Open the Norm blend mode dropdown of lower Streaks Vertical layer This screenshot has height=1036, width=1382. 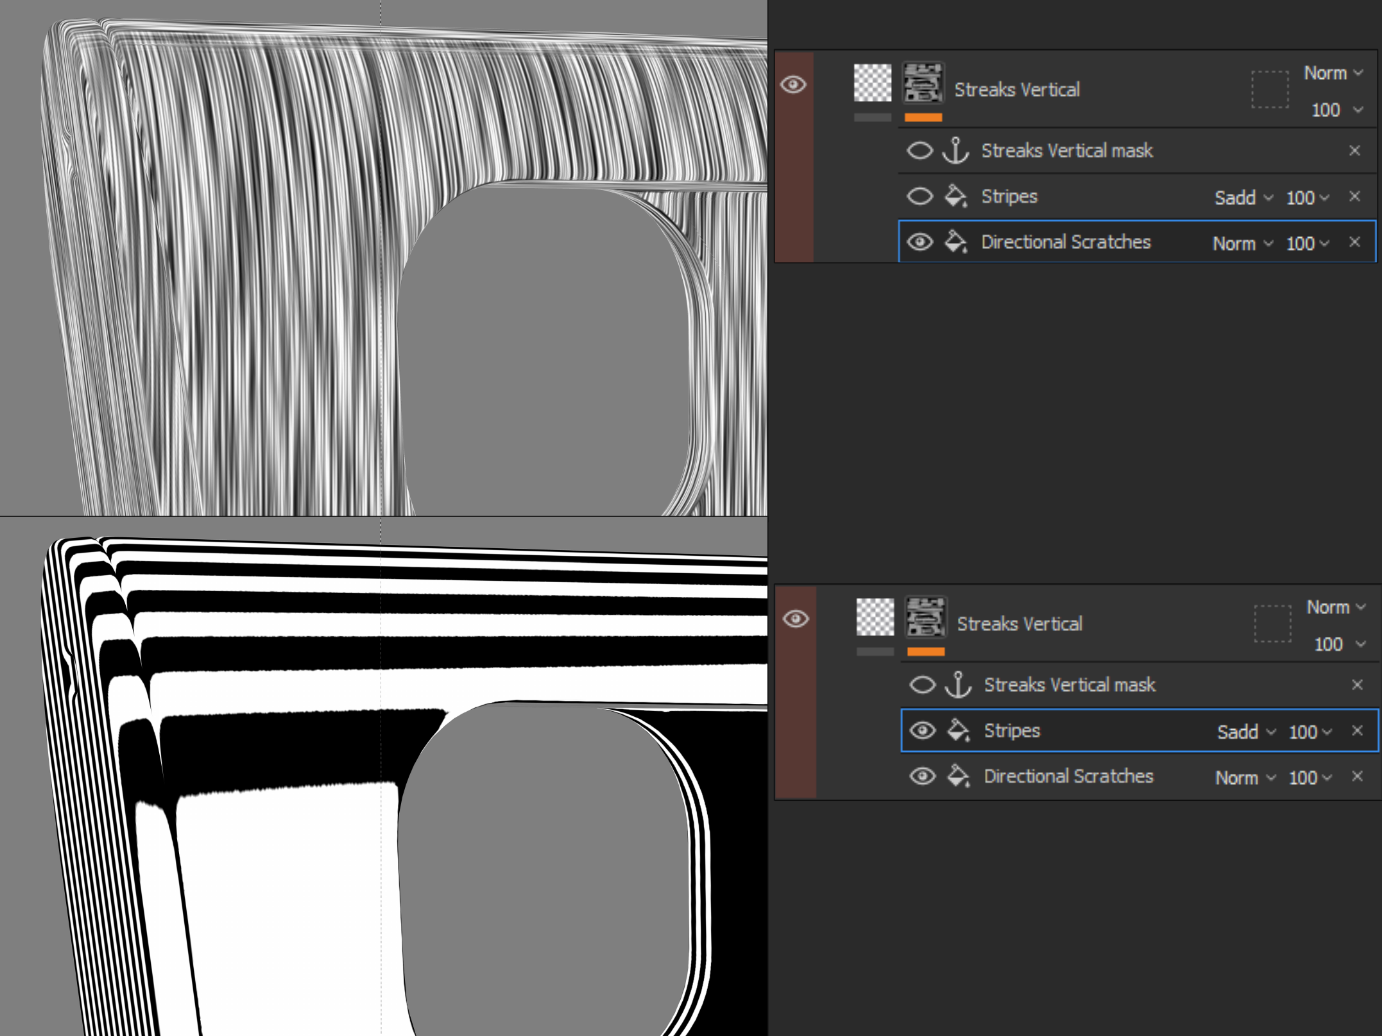coord(1336,607)
